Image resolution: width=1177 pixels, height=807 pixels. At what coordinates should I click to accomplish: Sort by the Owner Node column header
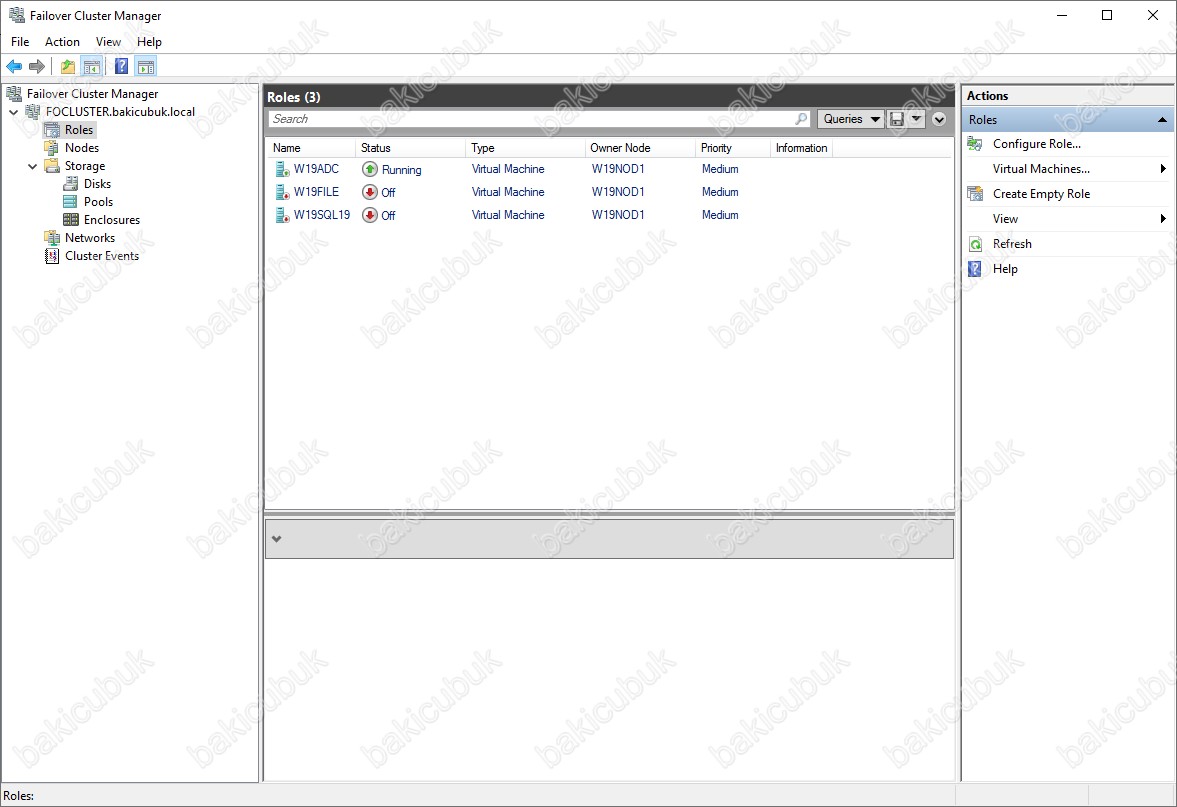click(x=640, y=148)
